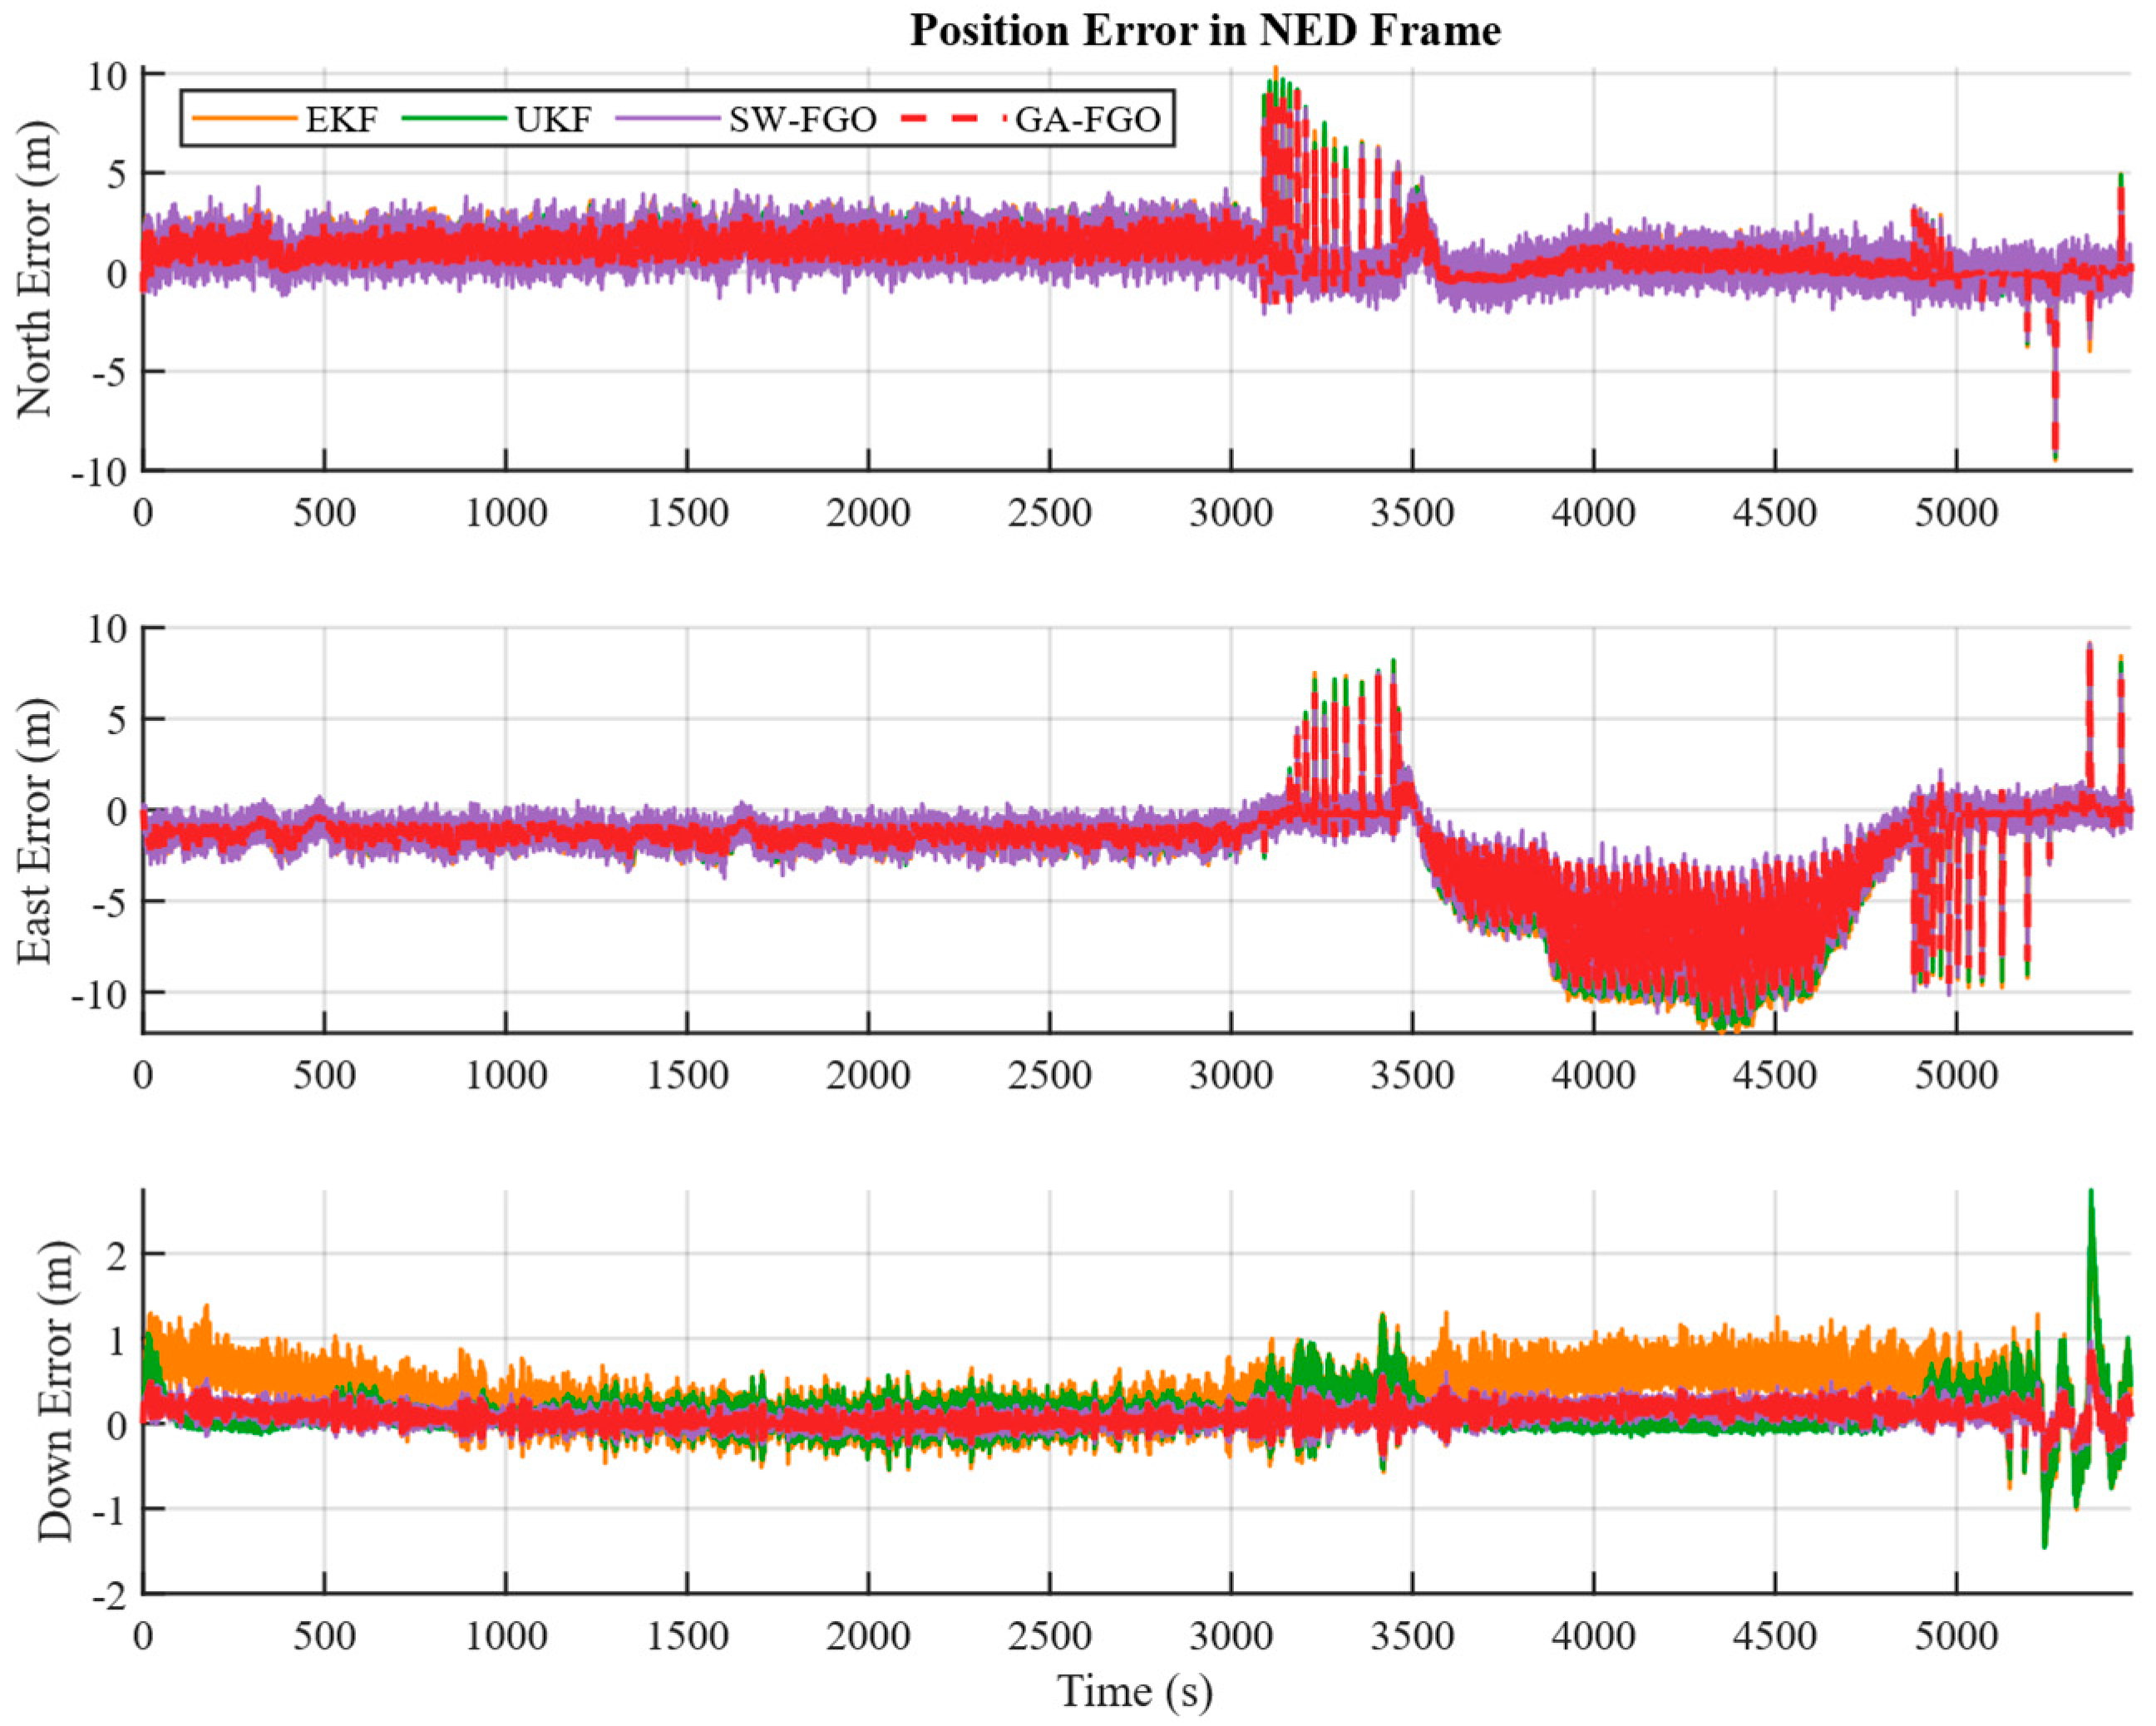Click the 1500 tick on East Error plot

coord(687,1075)
